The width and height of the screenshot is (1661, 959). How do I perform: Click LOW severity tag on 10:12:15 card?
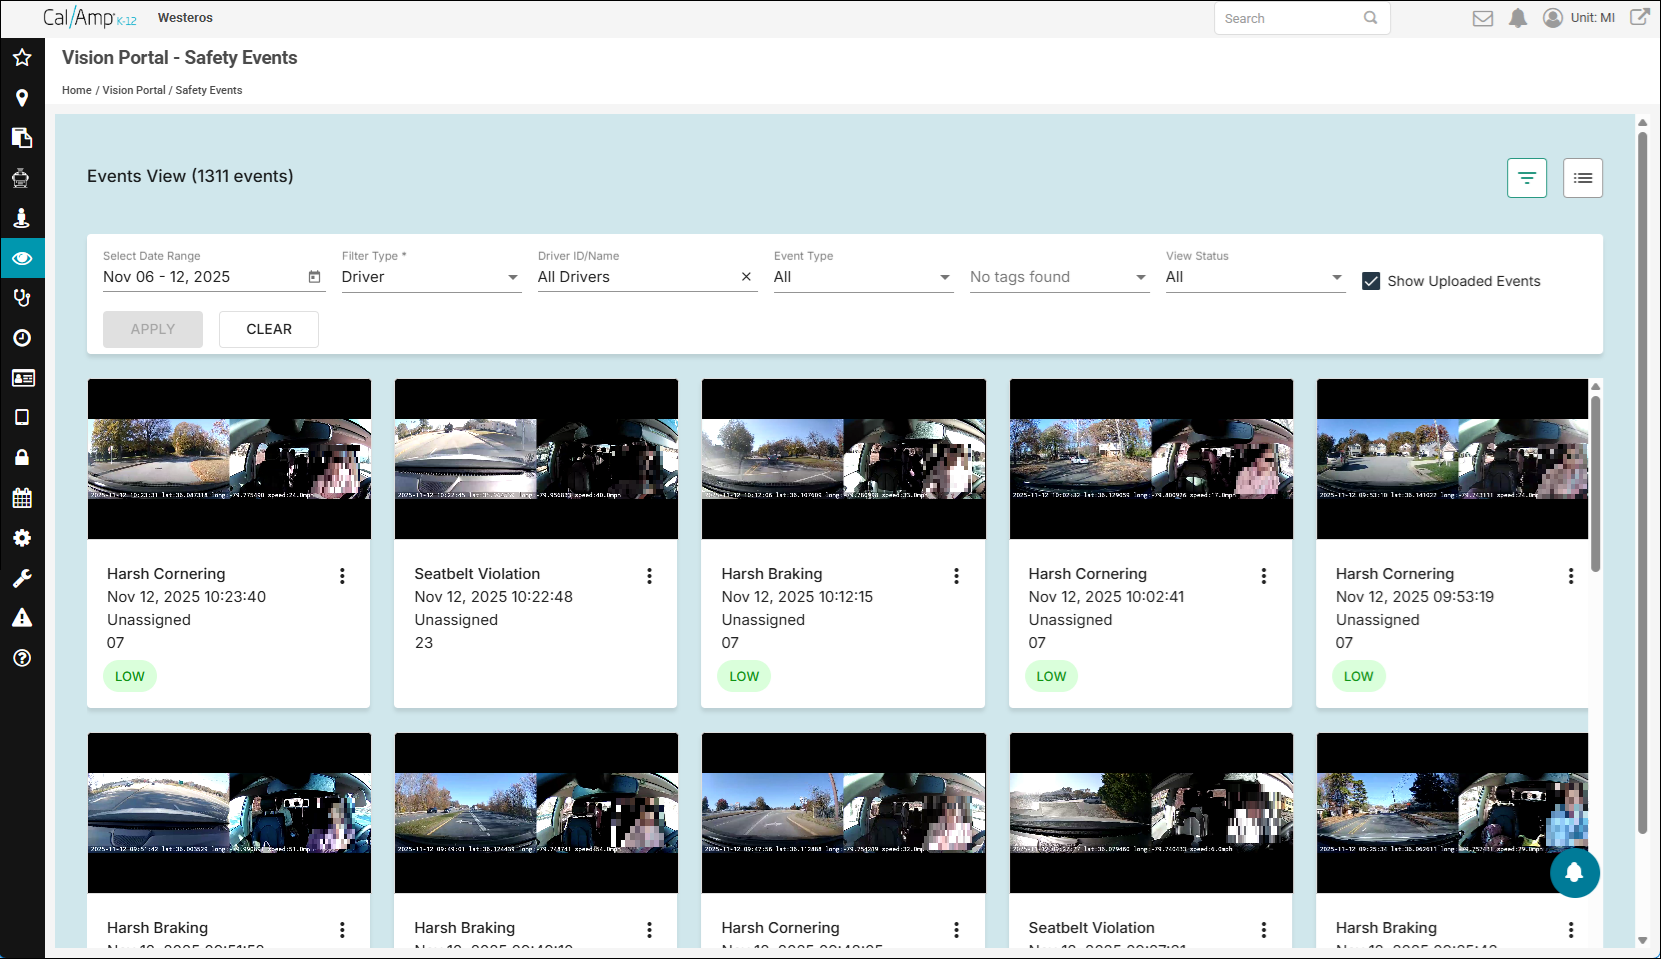pyautogui.click(x=744, y=676)
